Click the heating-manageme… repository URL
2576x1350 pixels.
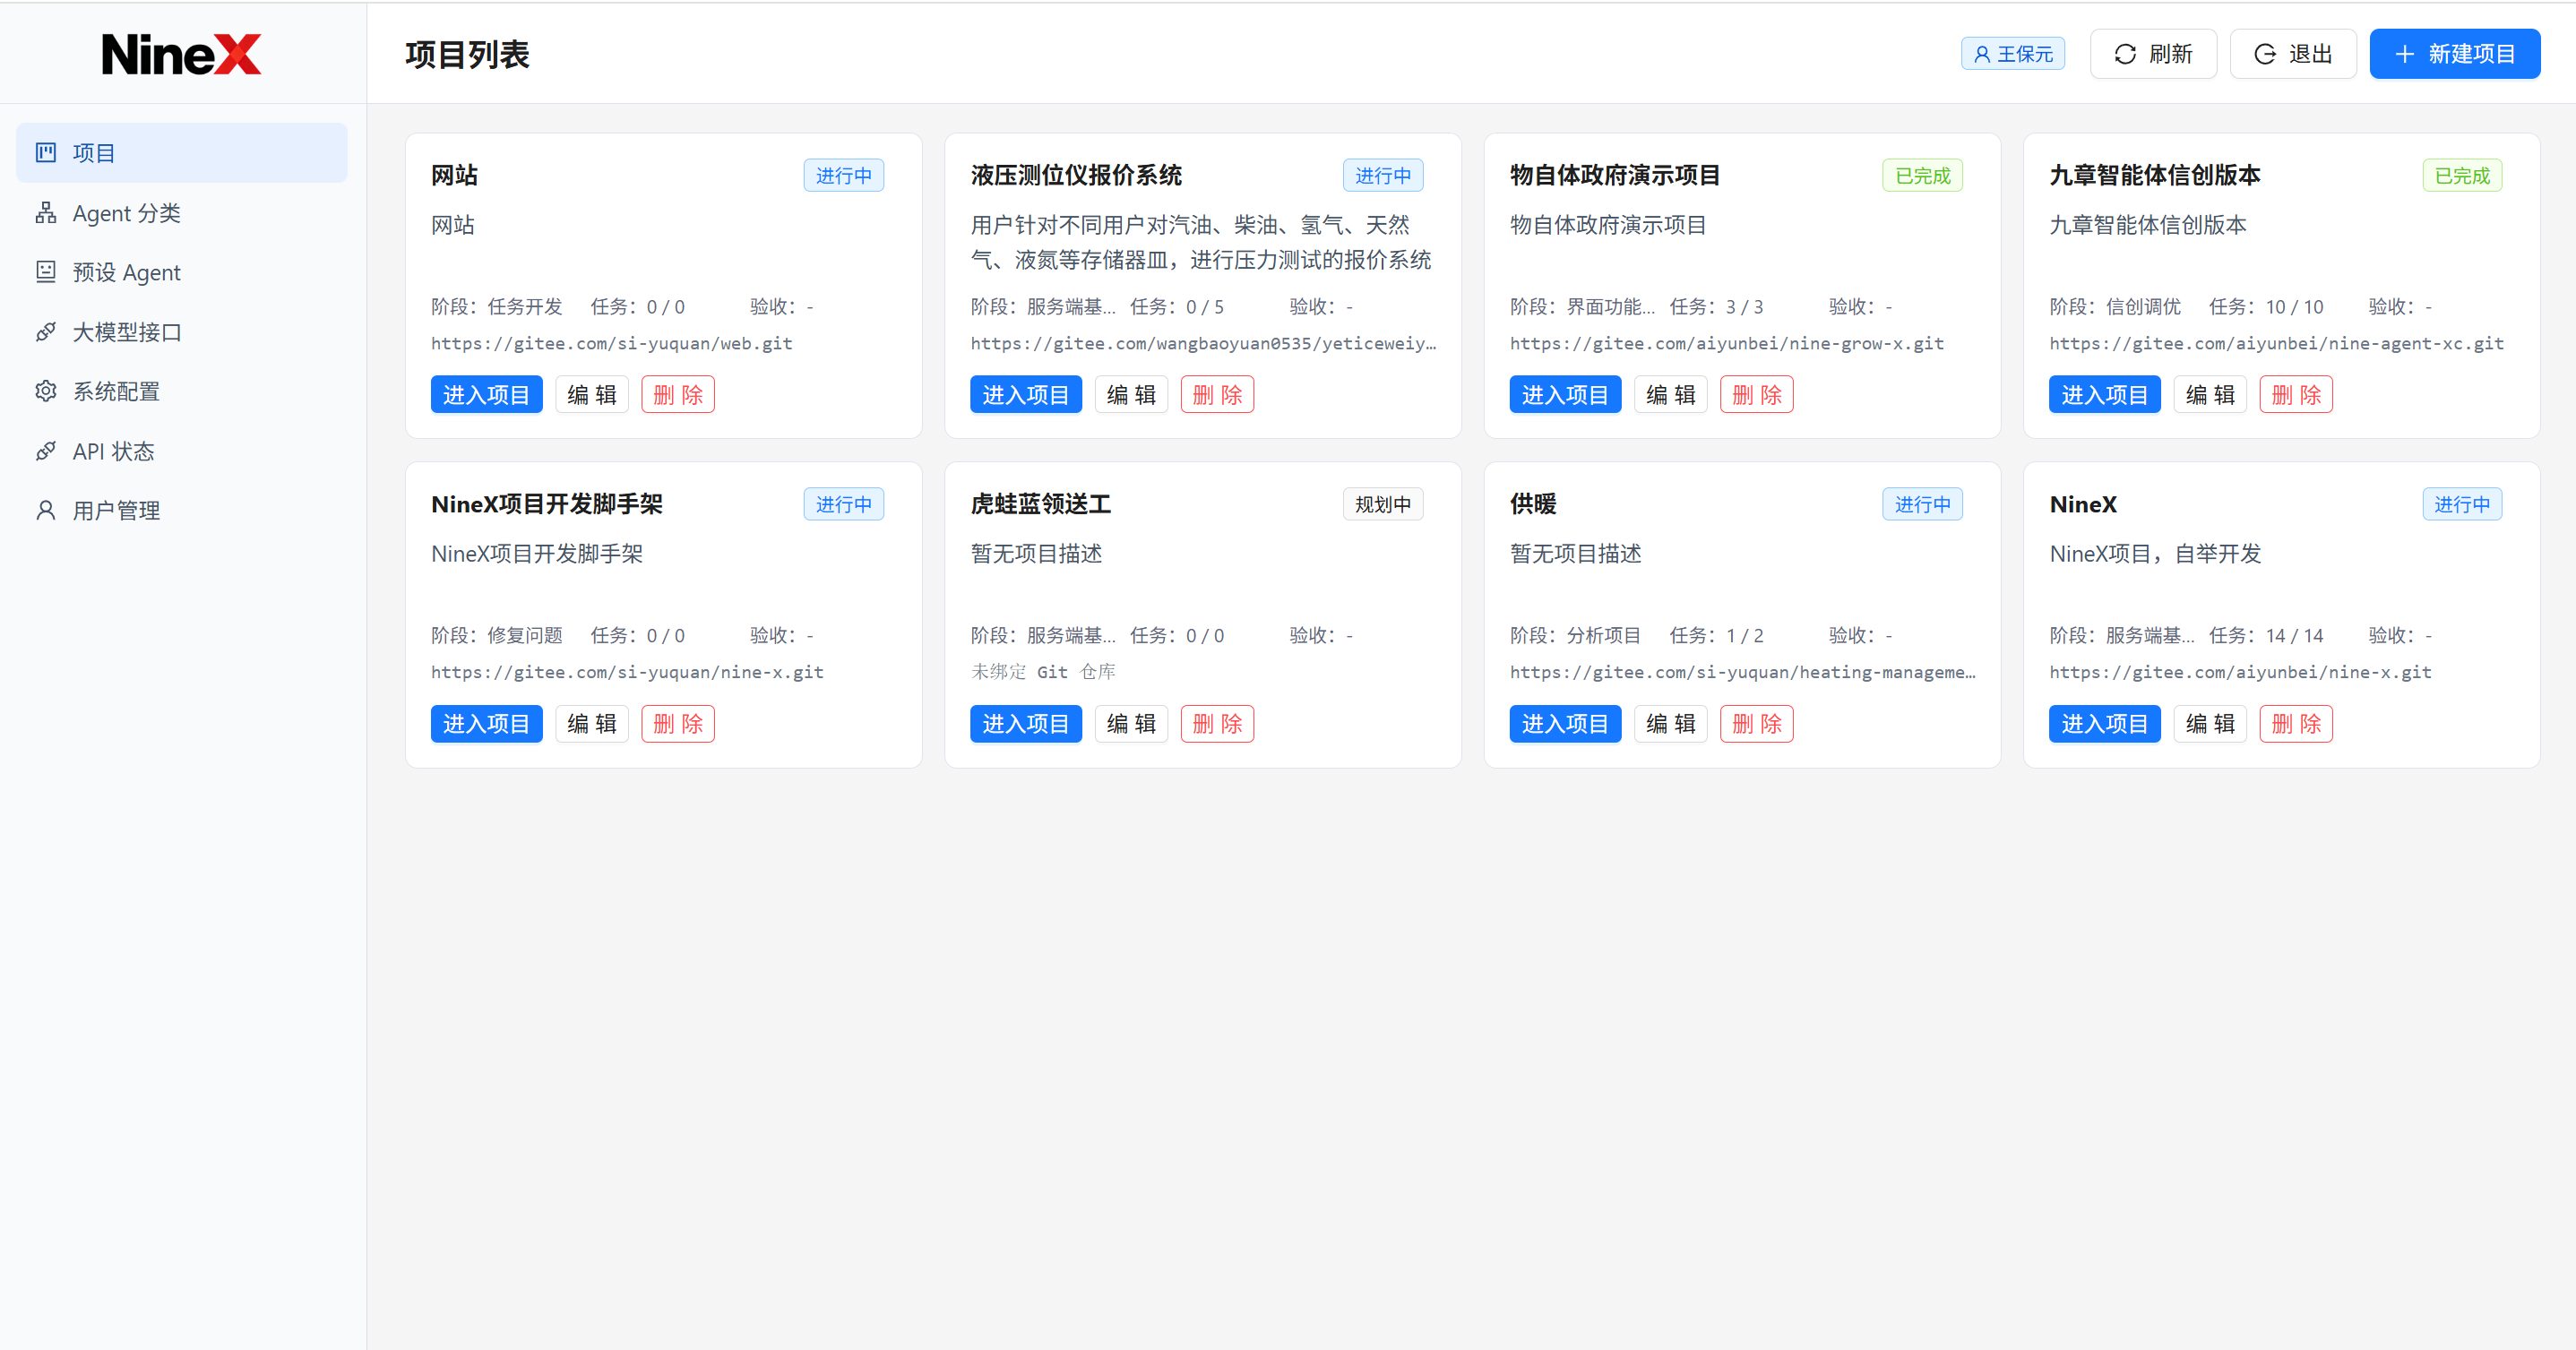tap(1743, 672)
